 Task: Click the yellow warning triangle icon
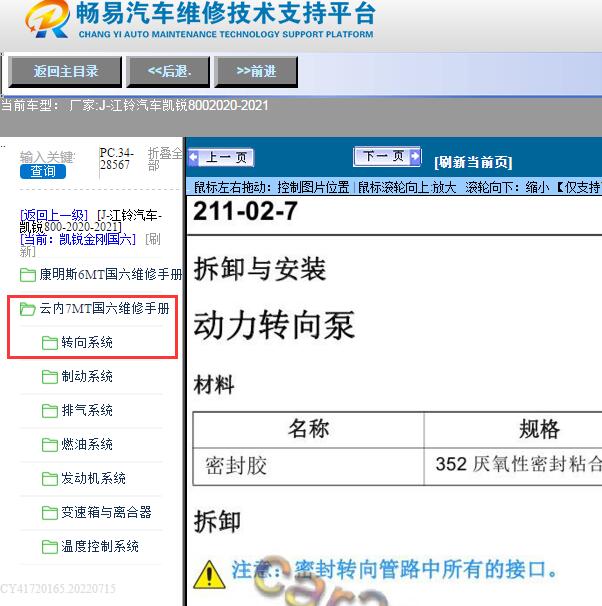pyautogui.click(x=209, y=575)
